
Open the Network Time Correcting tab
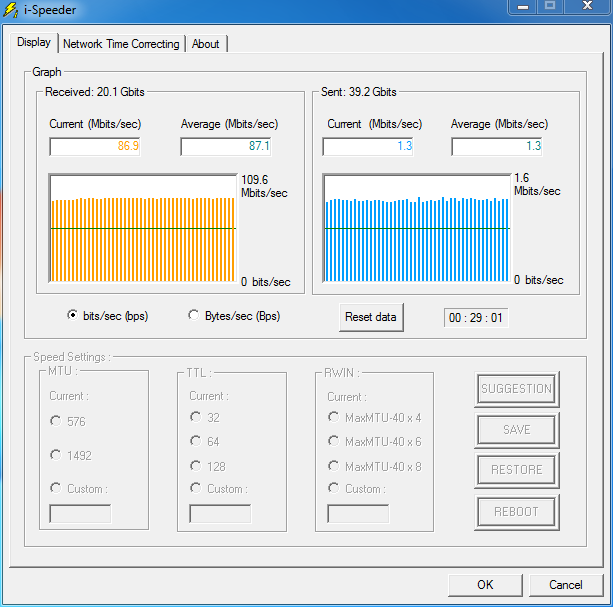coord(121,44)
